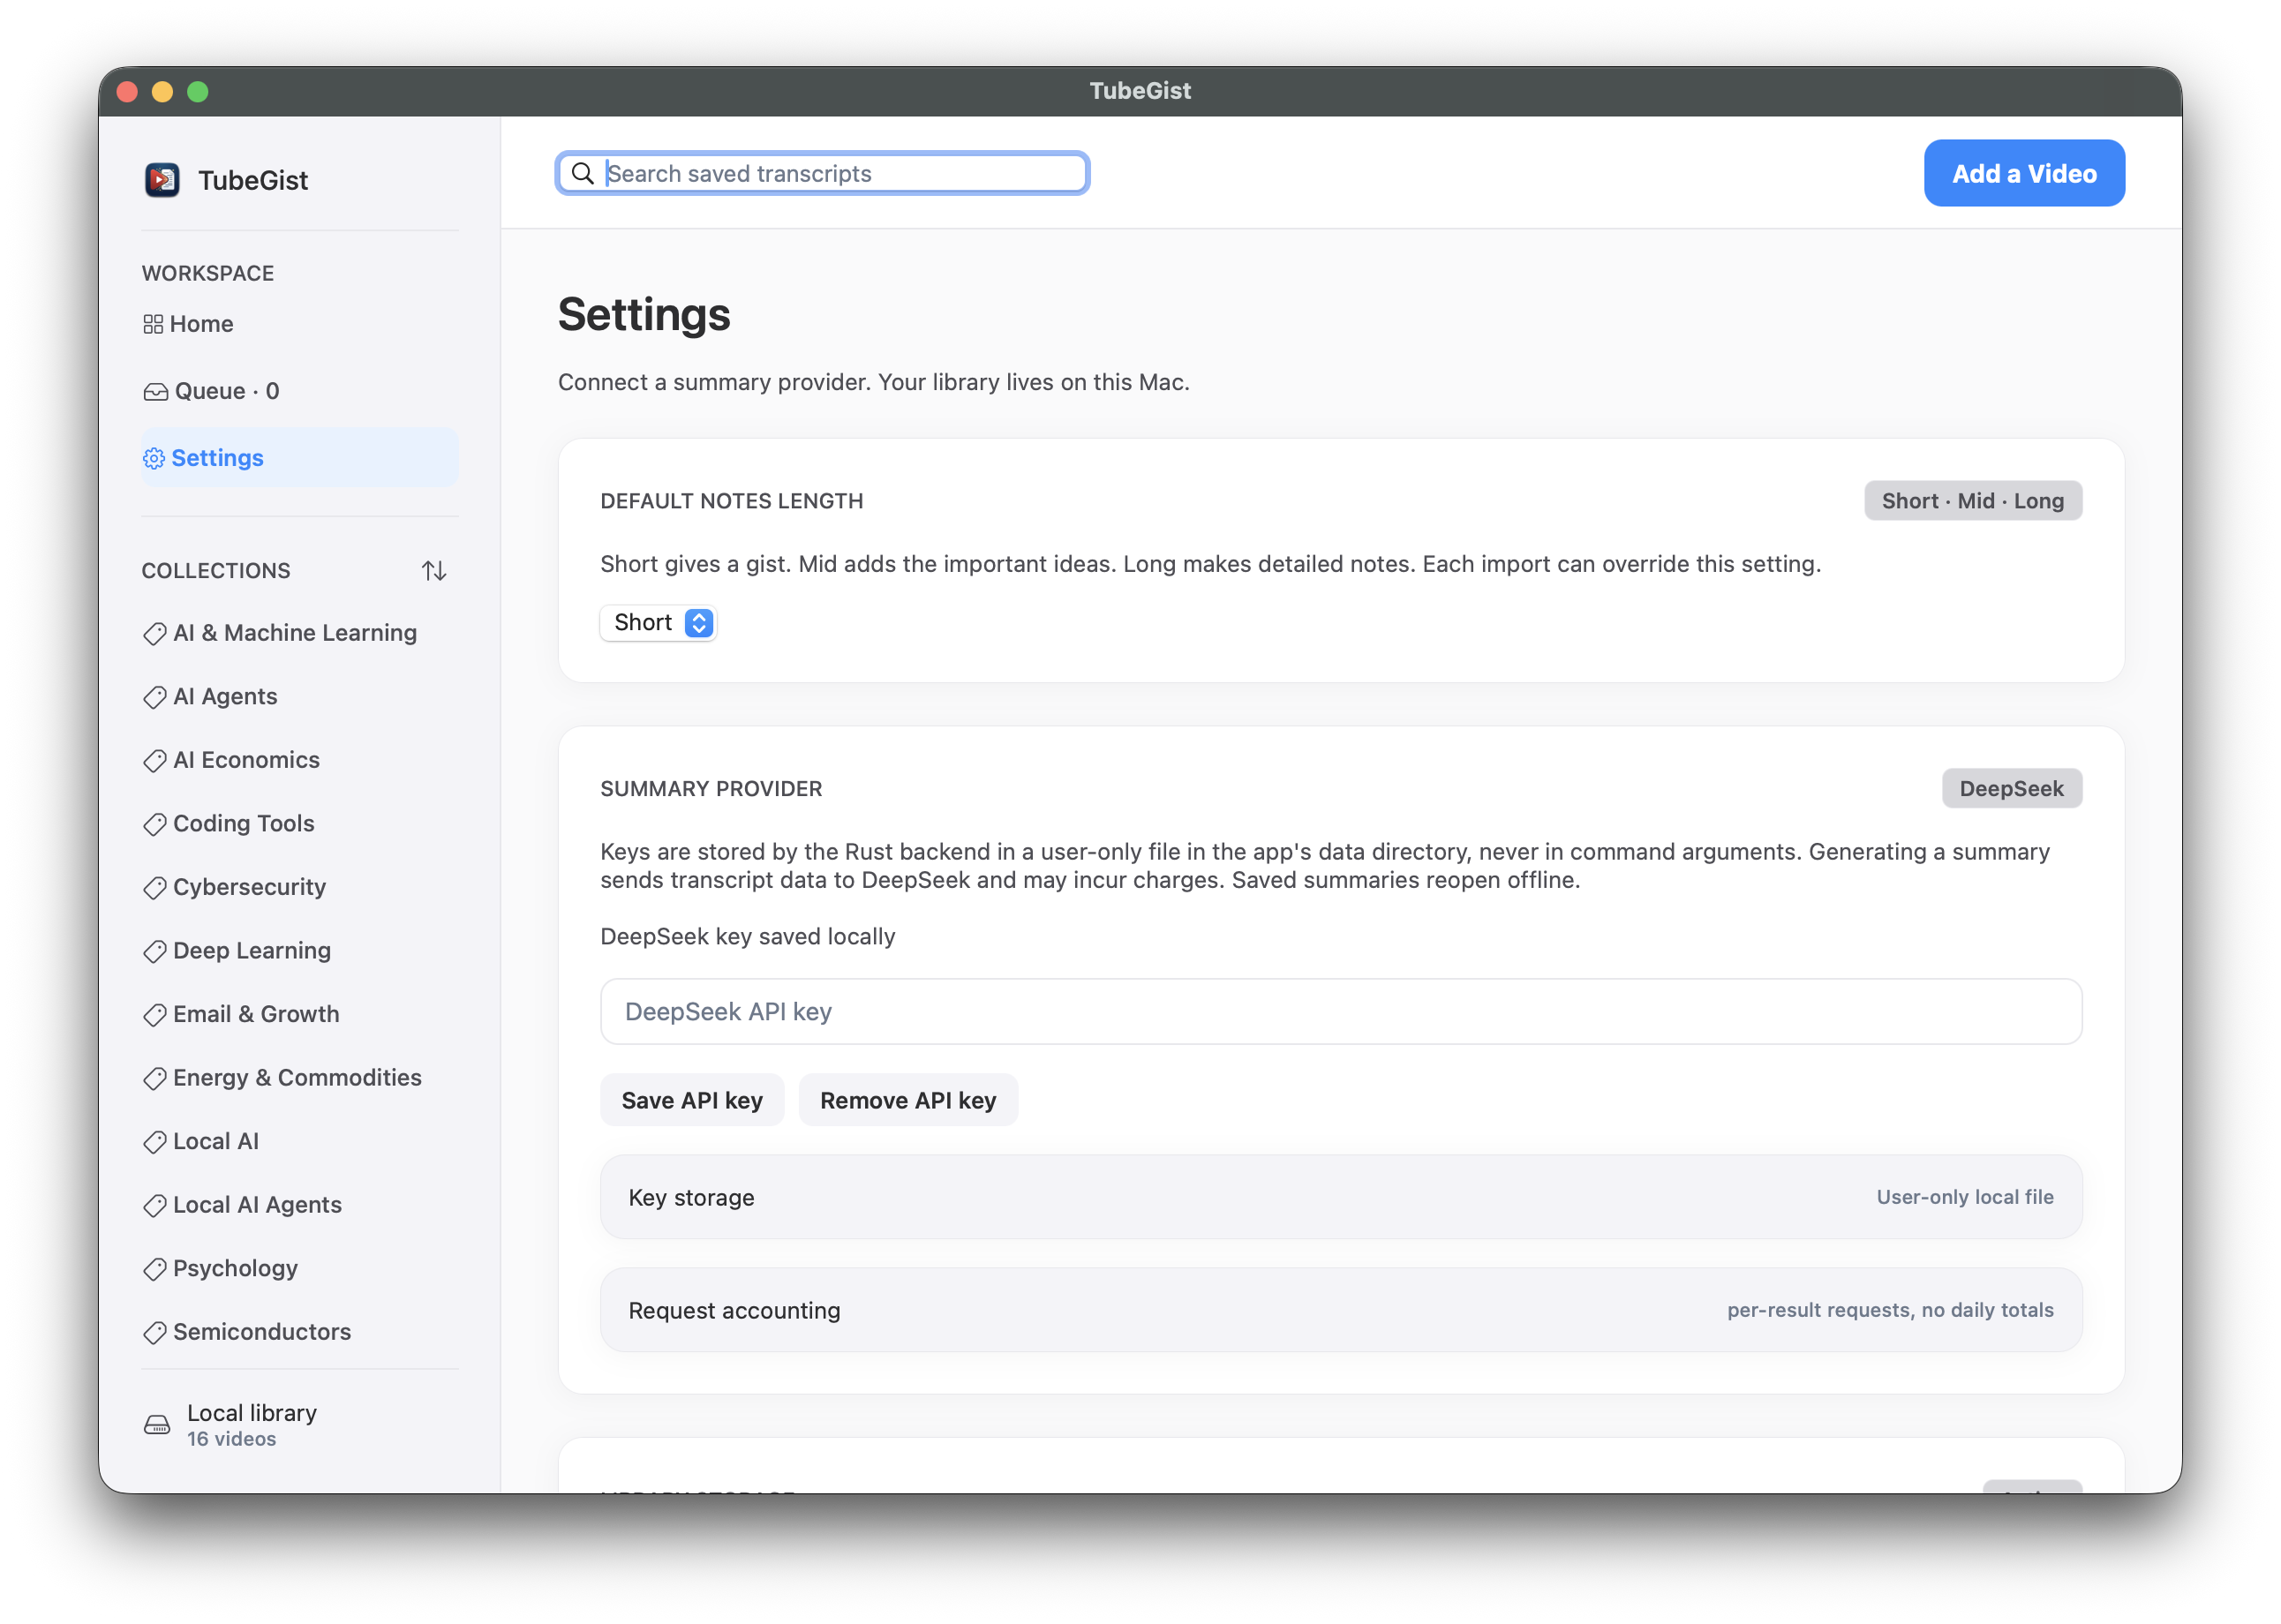Click the "16 videos" library count
The width and height of the screenshot is (2281, 1624).
click(231, 1439)
